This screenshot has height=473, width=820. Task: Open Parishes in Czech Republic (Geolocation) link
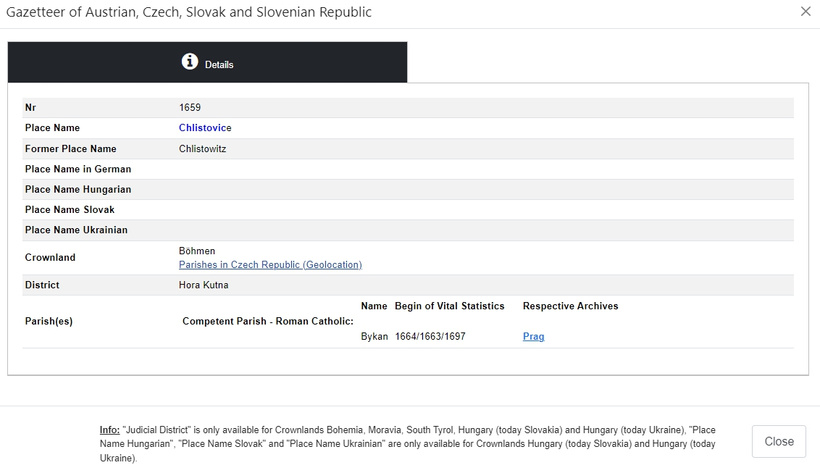click(270, 265)
